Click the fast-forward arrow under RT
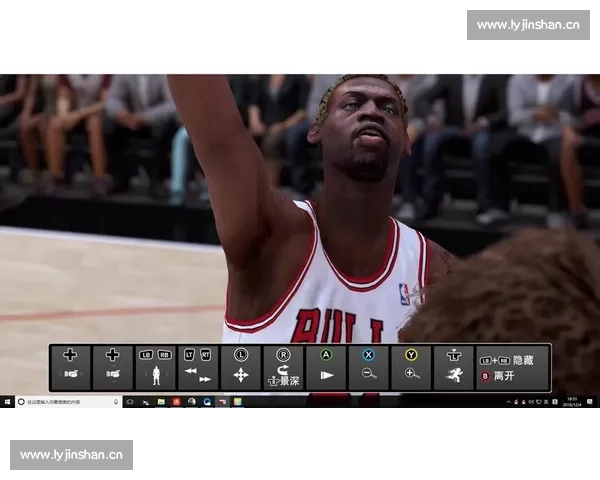 pyautogui.click(x=205, y=379)
